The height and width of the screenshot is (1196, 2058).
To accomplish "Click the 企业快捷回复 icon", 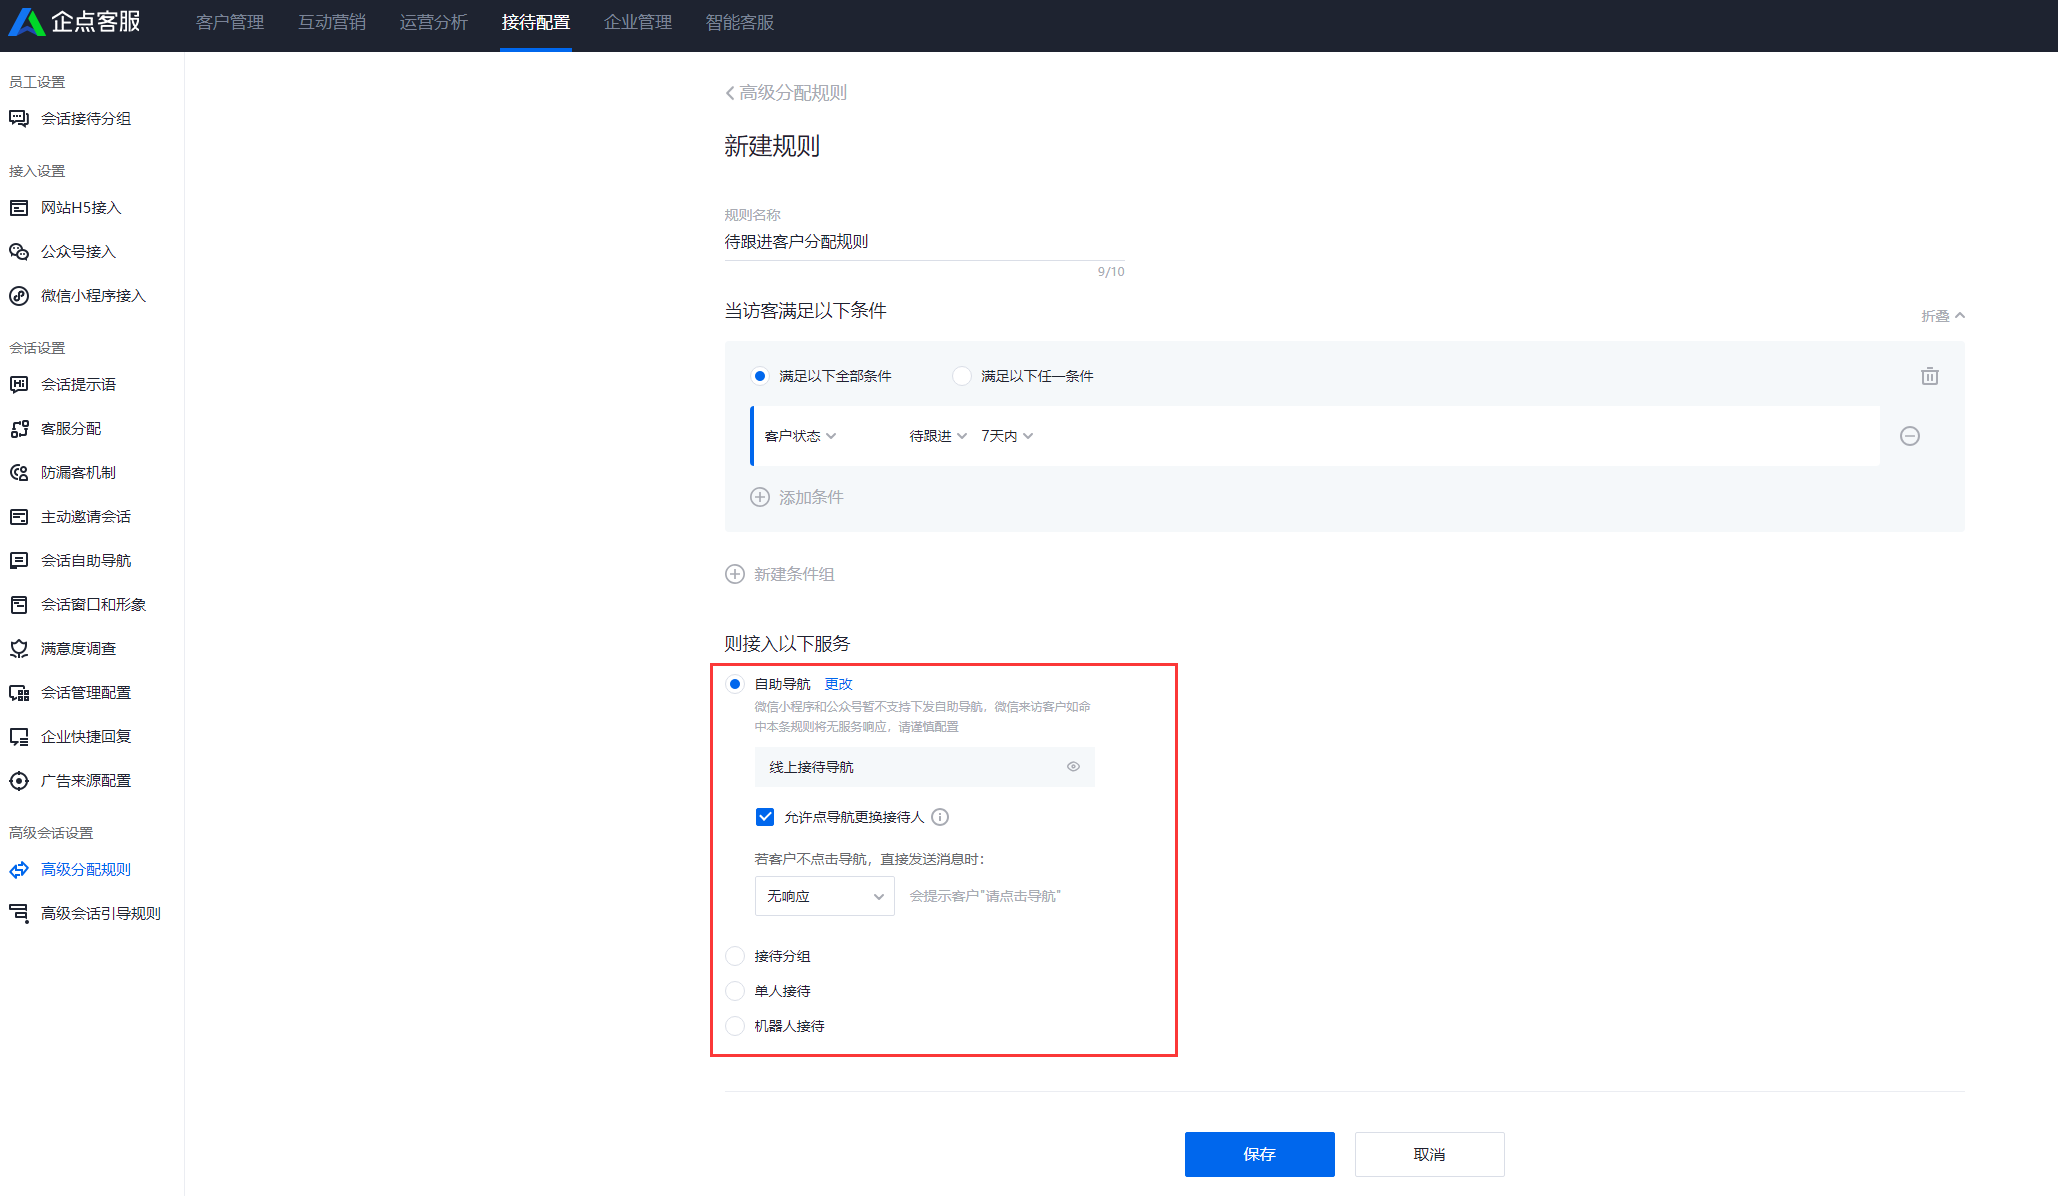I will pyautogui.click(x=19, y=737).
